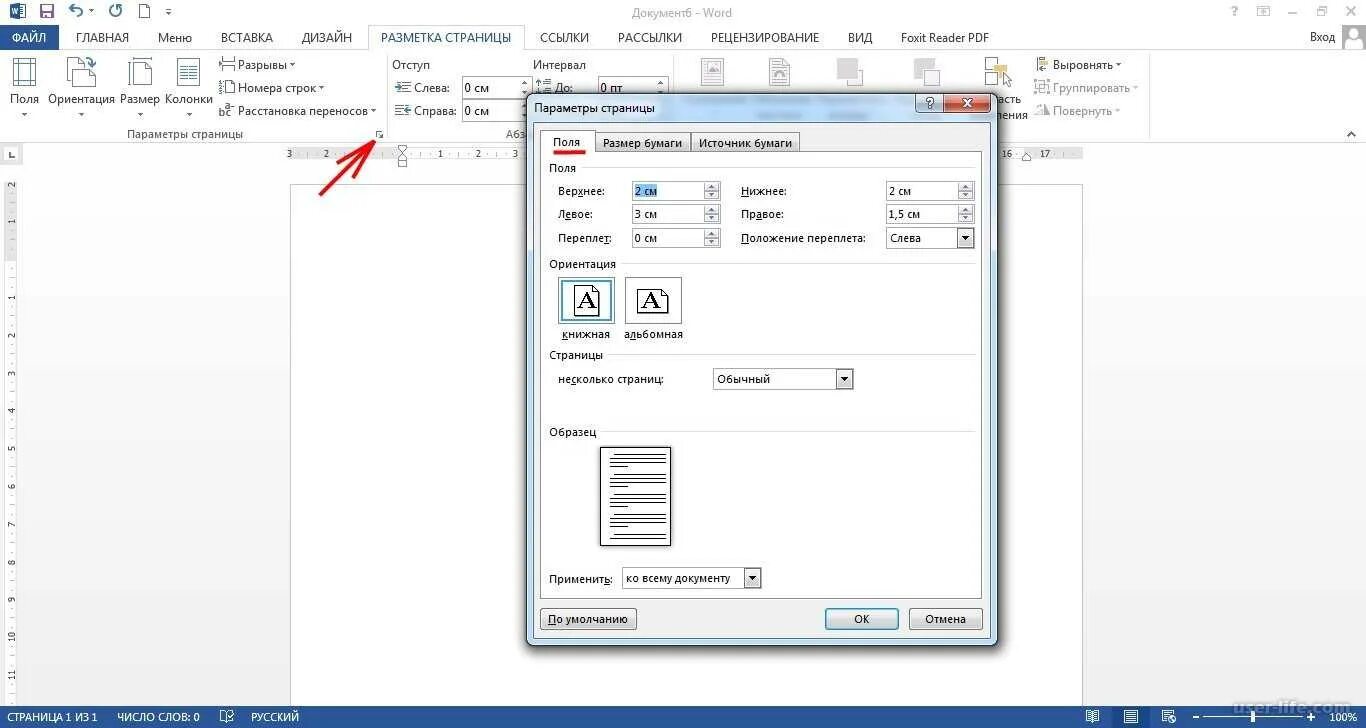Undo the last action
Screen dimensions: 1366x728
tap(76, 12)
